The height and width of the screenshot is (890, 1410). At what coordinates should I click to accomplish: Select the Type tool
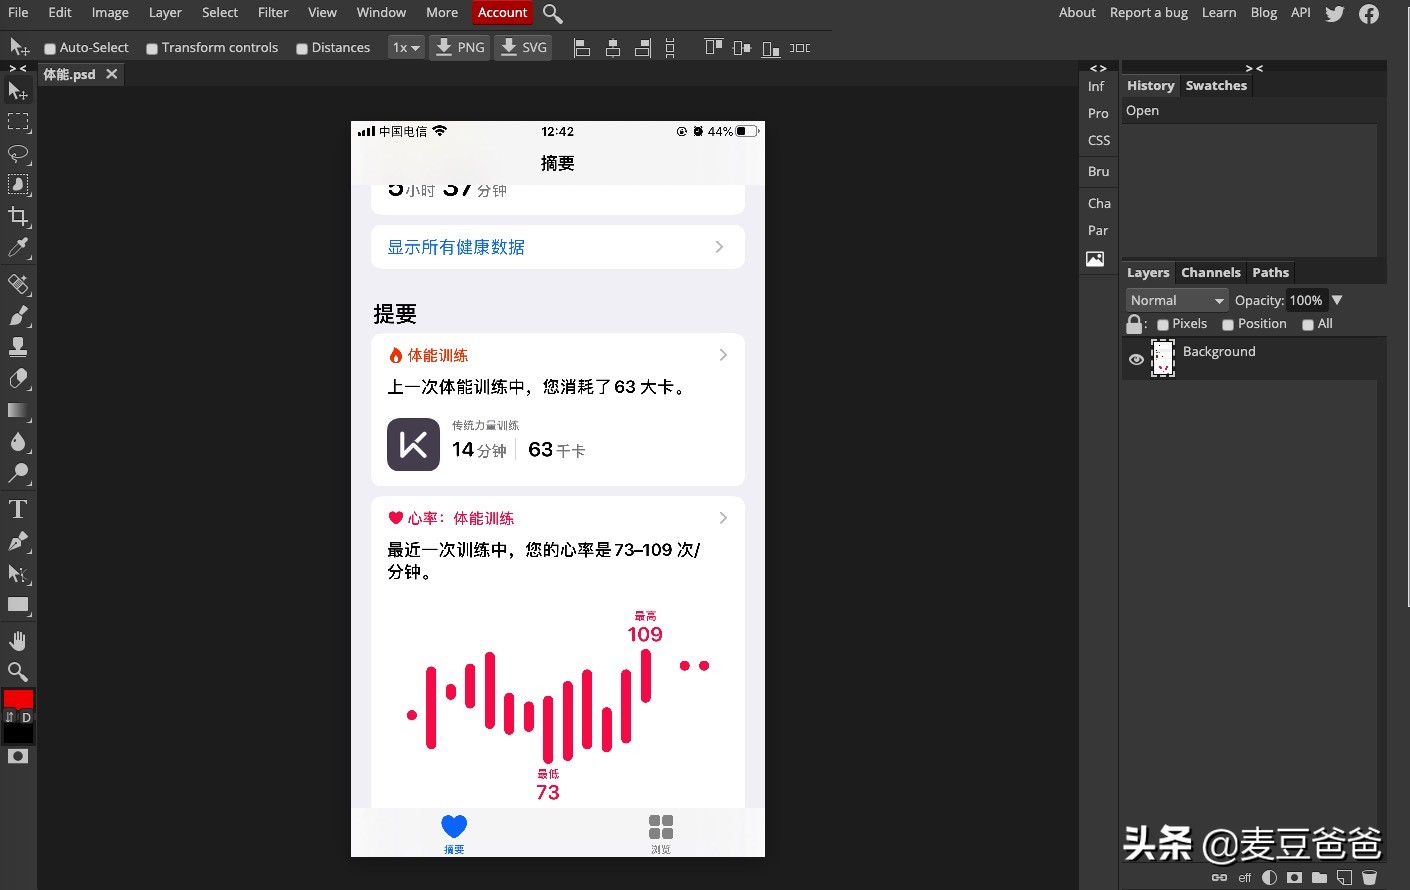pyautogui.click(x=19, y=509)
